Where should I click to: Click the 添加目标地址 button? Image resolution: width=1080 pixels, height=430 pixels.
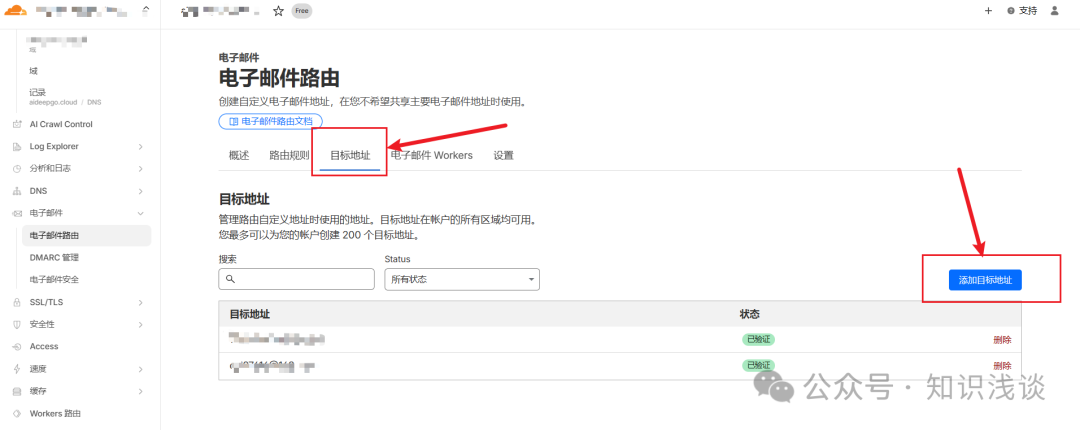985,281
